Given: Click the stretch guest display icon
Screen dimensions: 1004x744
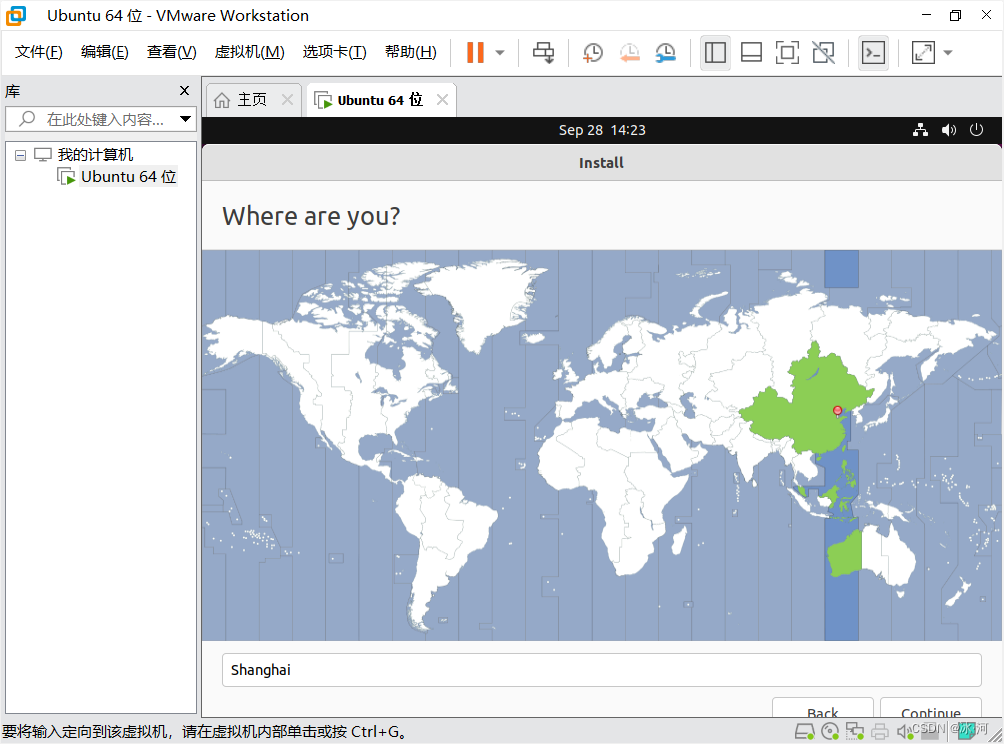Looking at the screenshot, I should tap(923, 53).
